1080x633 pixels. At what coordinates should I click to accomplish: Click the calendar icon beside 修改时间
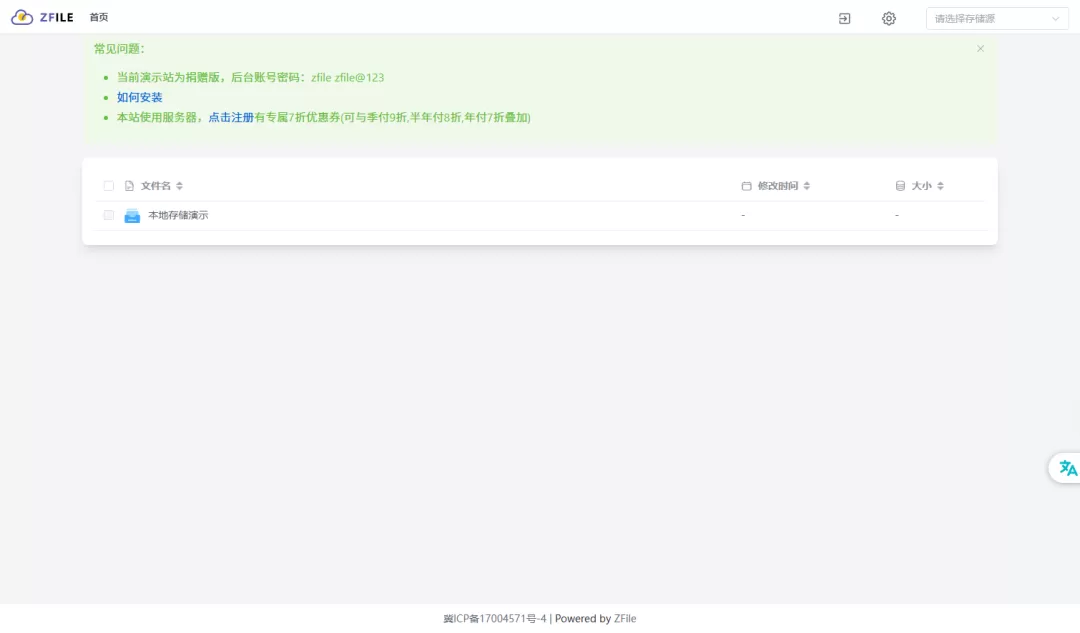746,186
